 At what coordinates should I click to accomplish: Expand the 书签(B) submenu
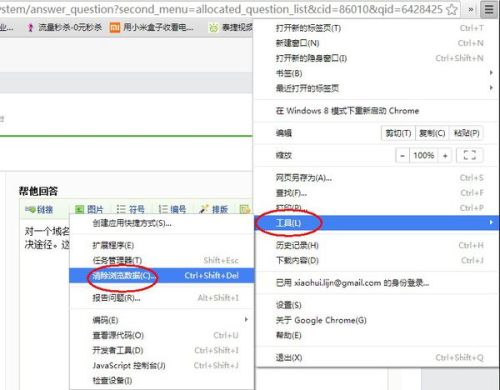[377, 73]
